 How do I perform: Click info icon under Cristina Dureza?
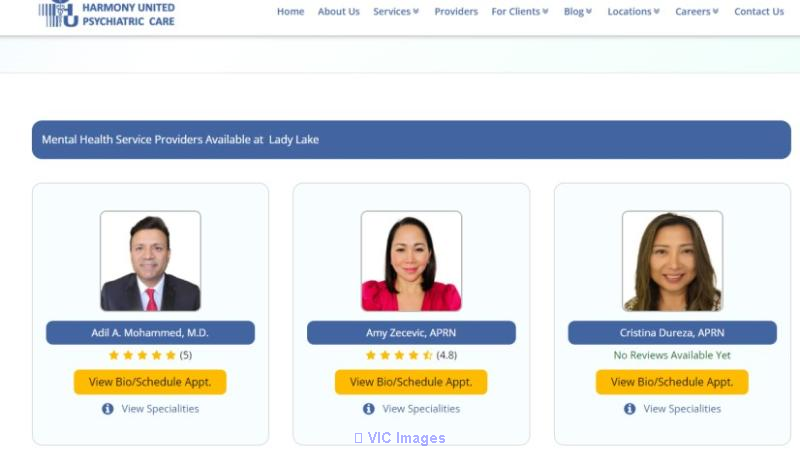(x=630, y=409)
